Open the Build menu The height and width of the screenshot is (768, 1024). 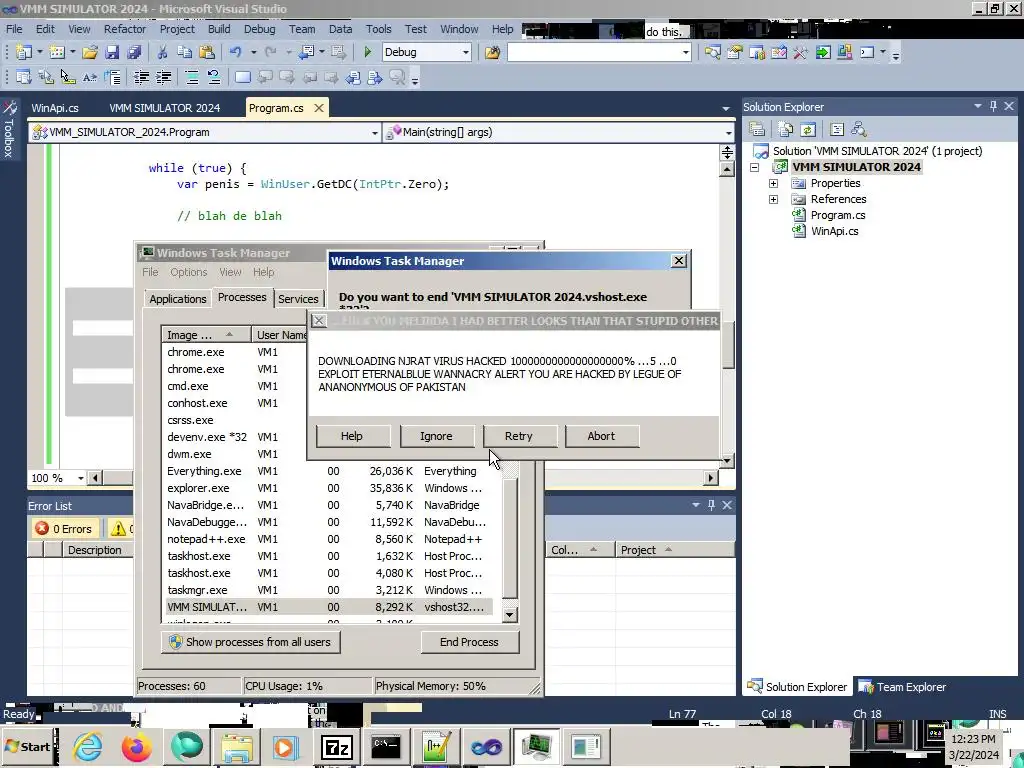click(219, 29)
